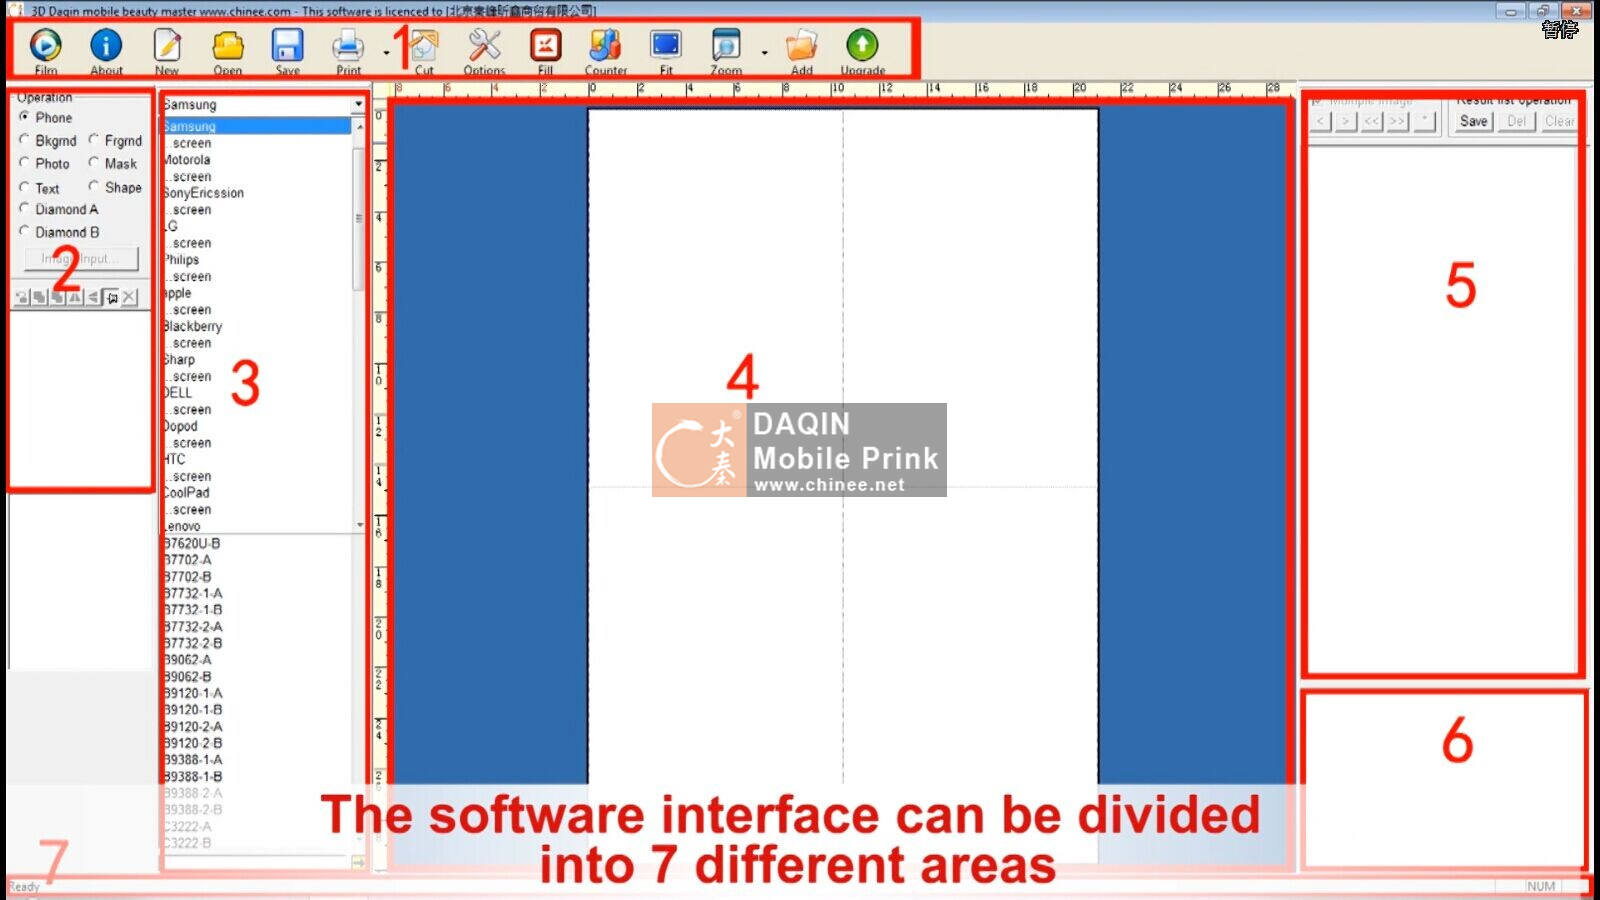Click the double-left-arrow first image button
This screenshot has width=1600, height=900.
click(x=1372, y=121)
